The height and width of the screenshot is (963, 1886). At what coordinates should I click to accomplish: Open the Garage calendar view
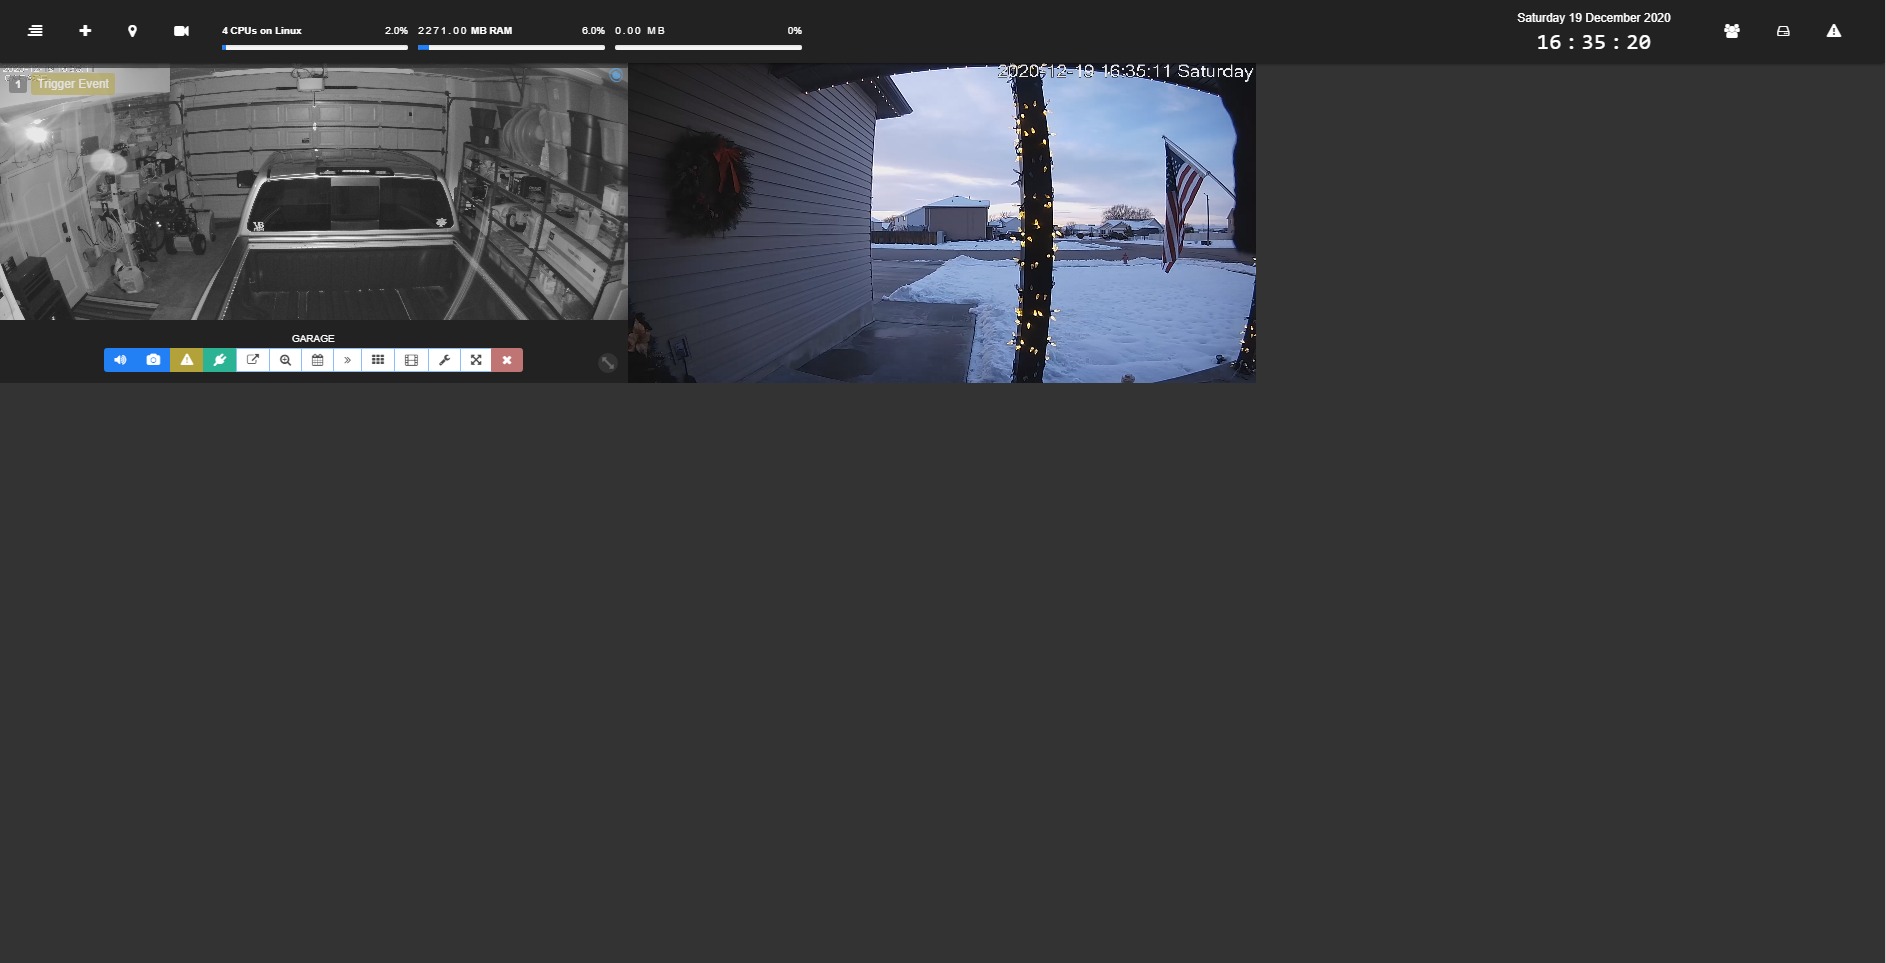[318, 360]
